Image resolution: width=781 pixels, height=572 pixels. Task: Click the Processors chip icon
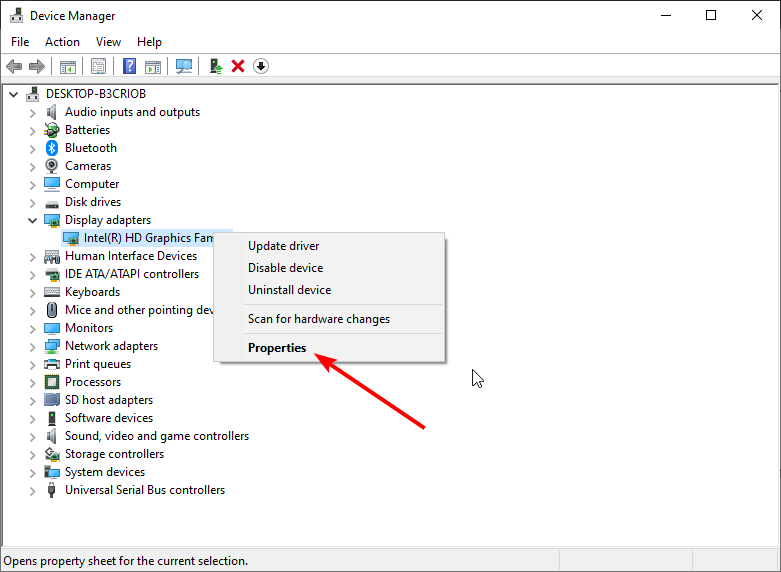coord(52,382)
